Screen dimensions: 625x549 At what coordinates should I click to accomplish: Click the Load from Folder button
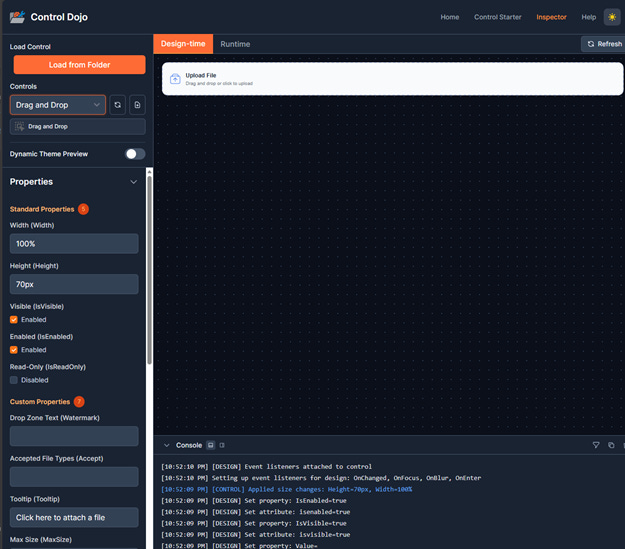(x=79, y=65)
